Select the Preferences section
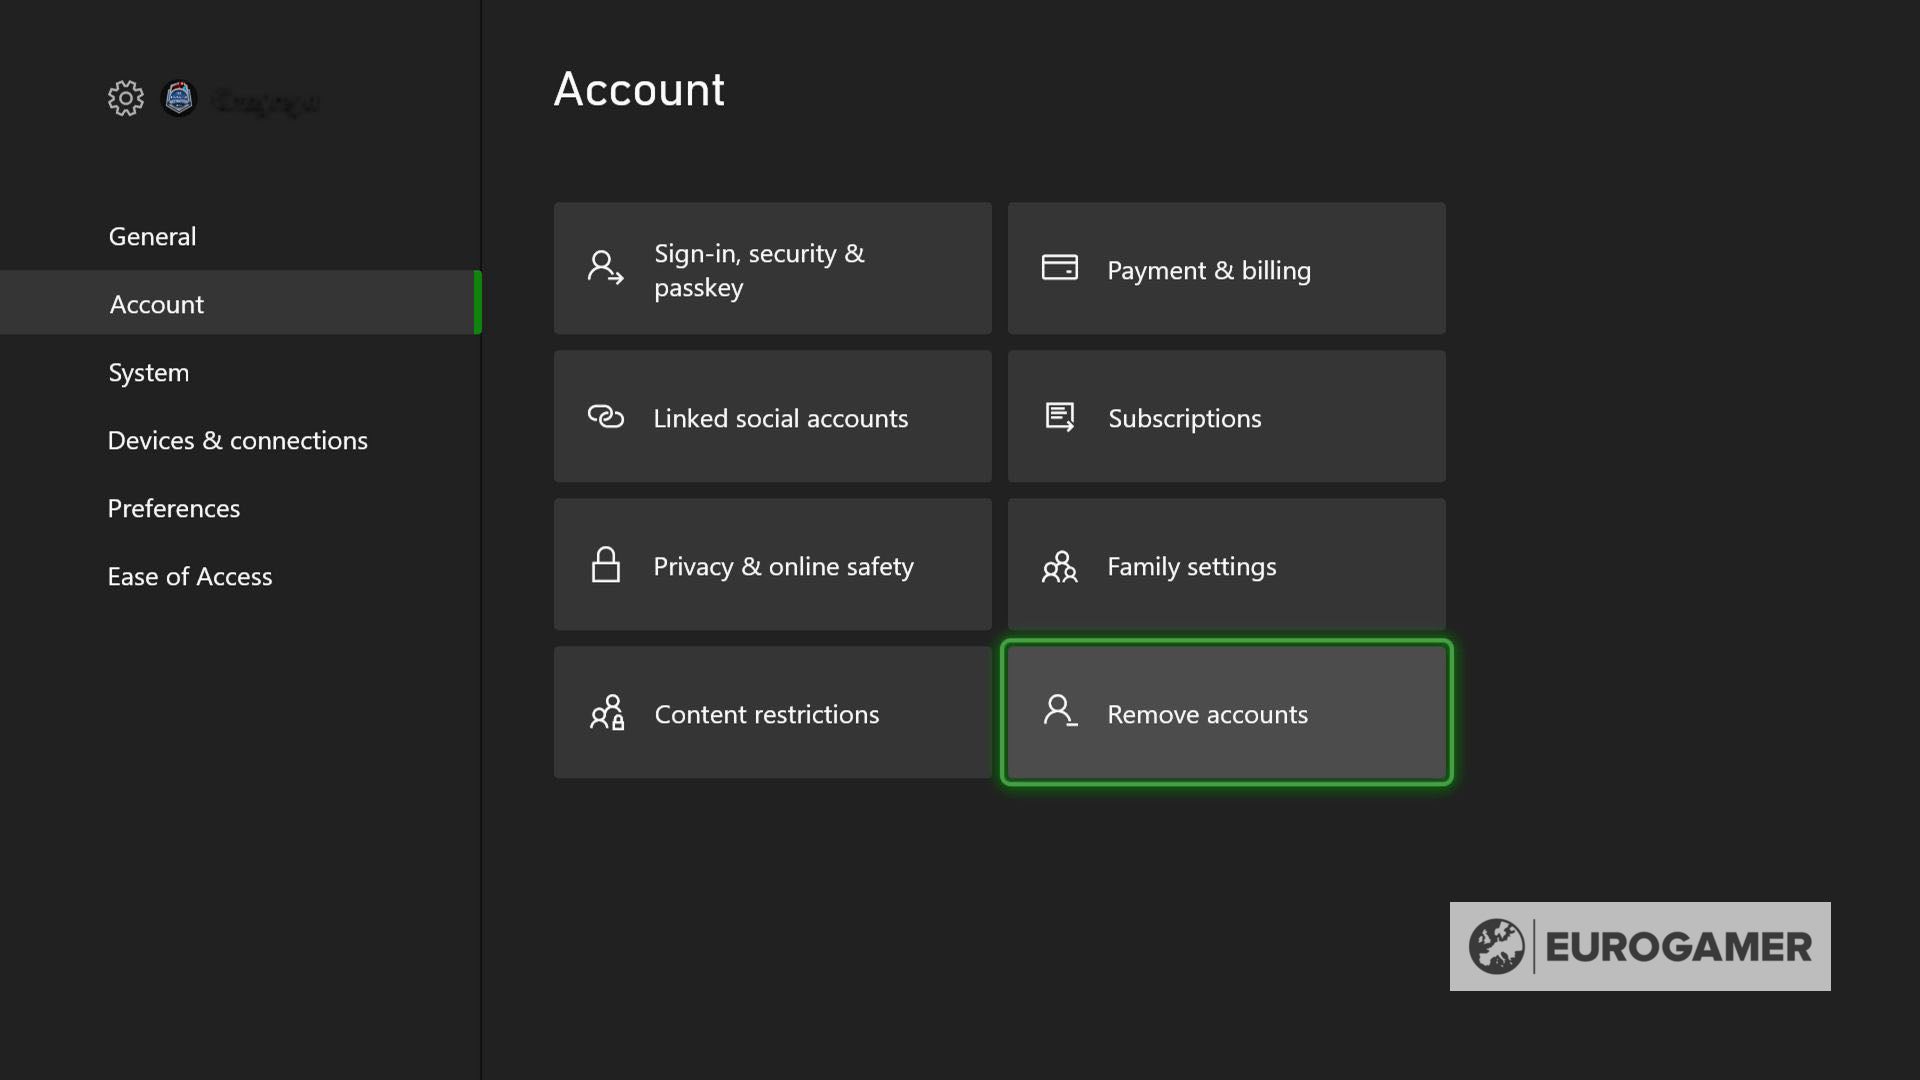 (x=173, y=508)
